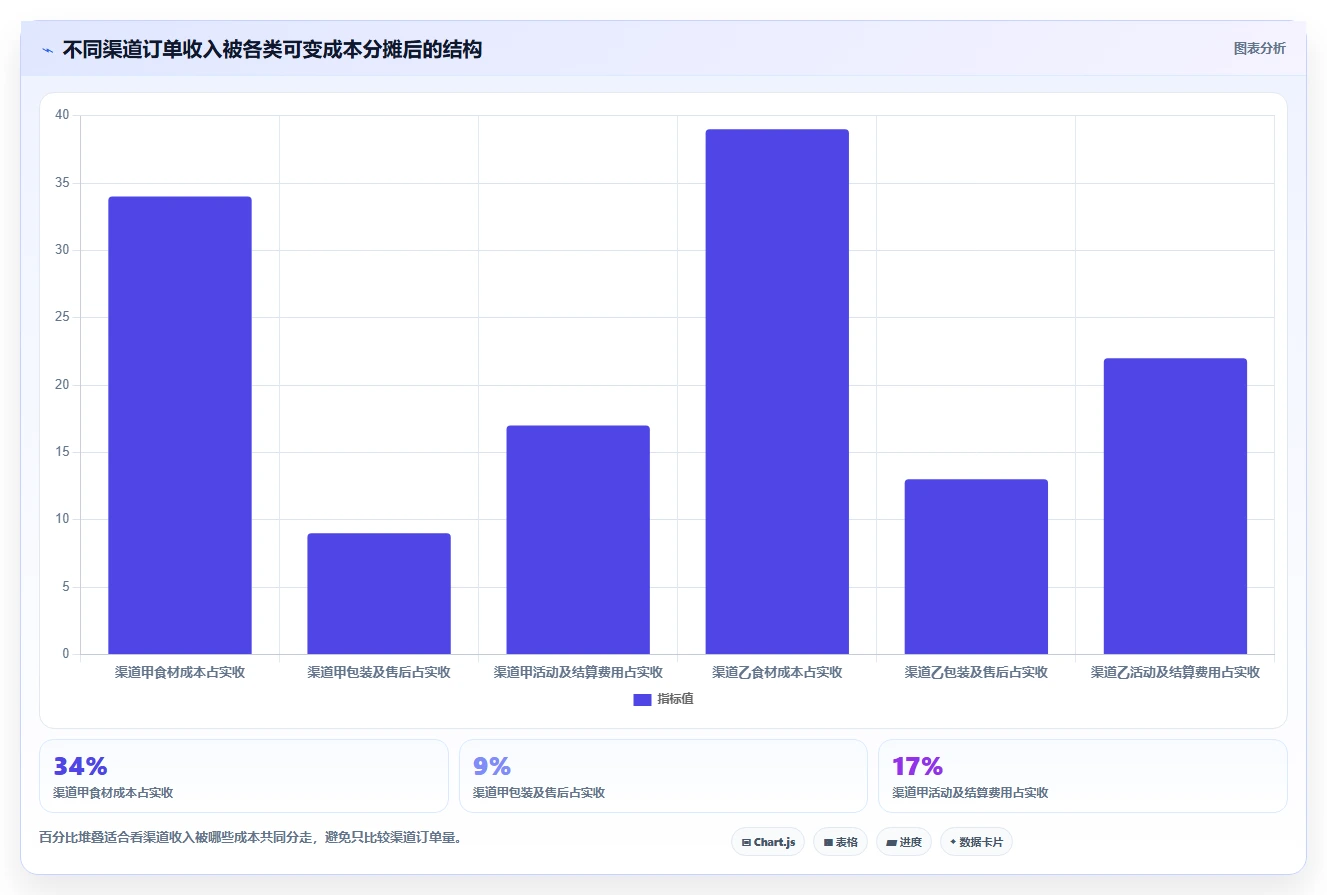Select the 进度 tag button

pyautogui.click(x=904, y=842)
